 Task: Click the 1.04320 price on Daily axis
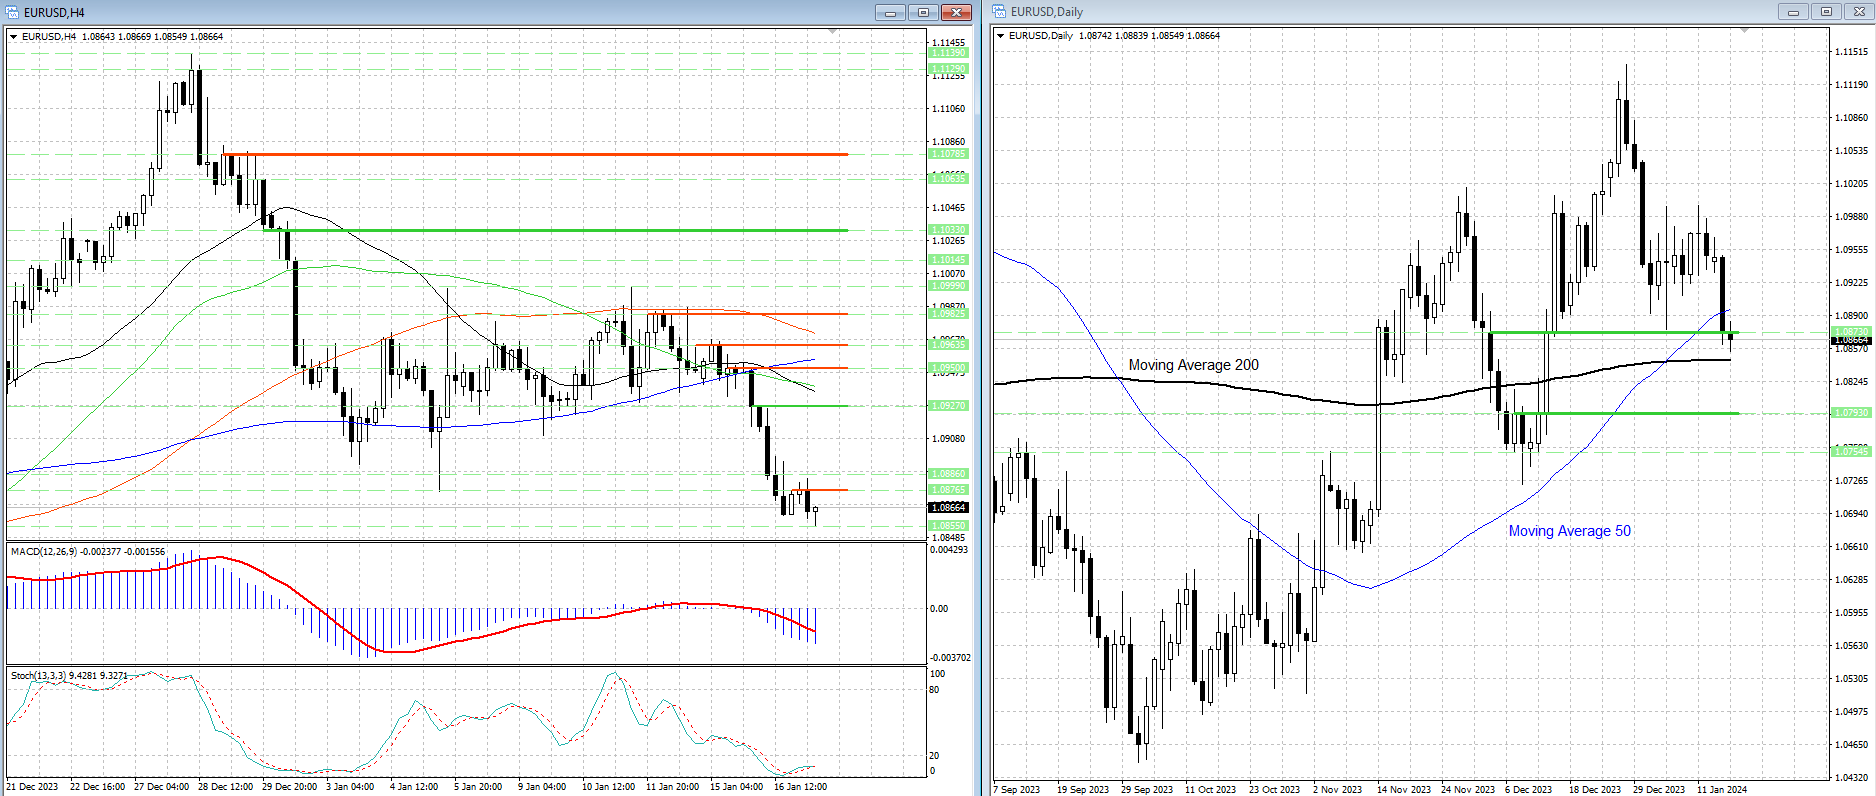(x=1851, y=778)
